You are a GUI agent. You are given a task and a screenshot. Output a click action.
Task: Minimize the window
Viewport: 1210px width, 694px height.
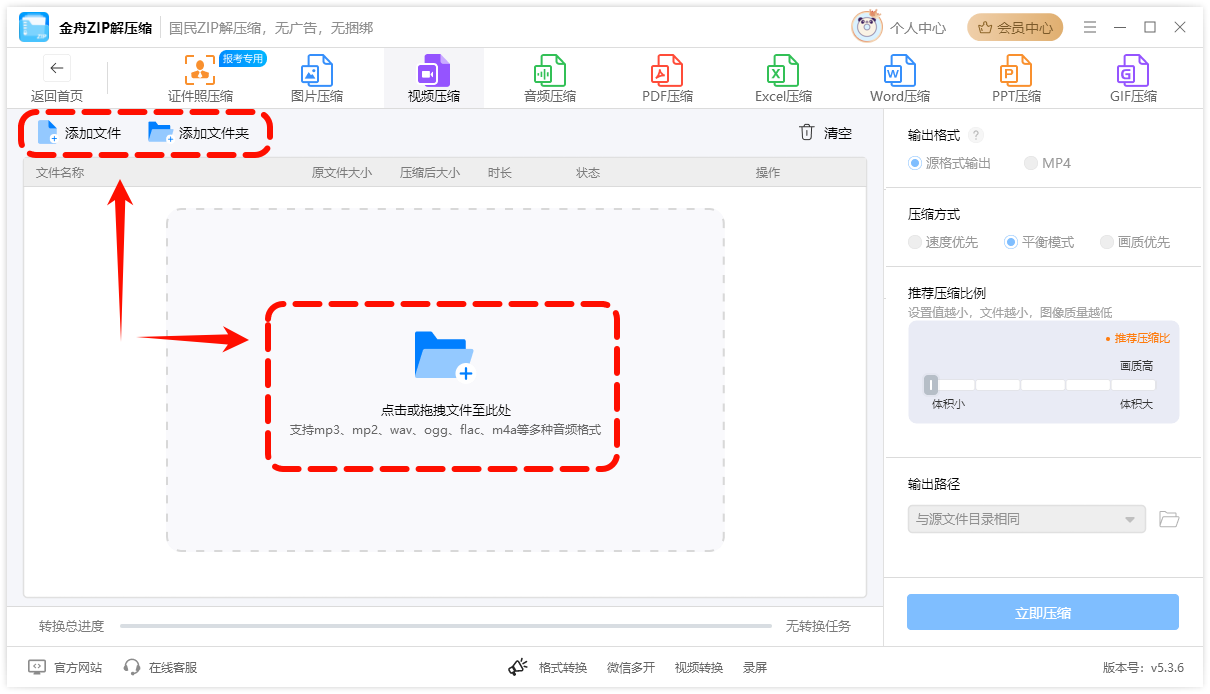[x=1120, y=27]
